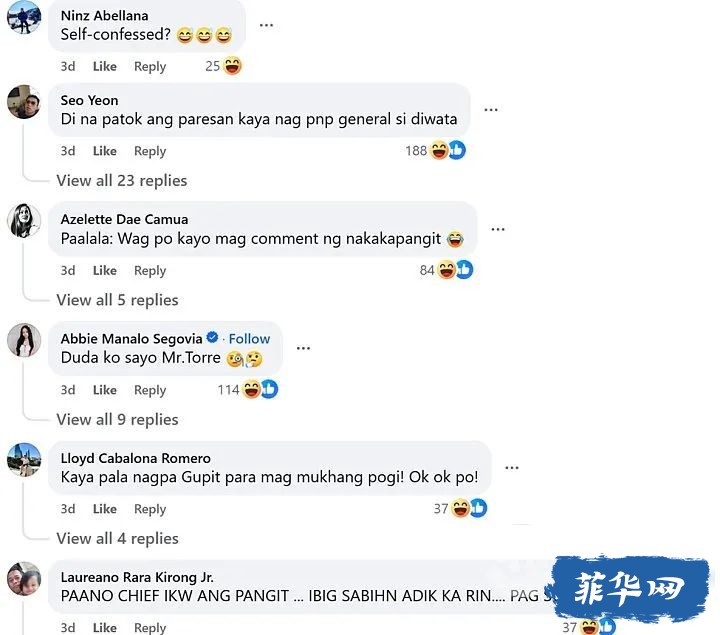Reply to Azelette Dae Camua's comment
720x635 pixels.
point(150,271)
